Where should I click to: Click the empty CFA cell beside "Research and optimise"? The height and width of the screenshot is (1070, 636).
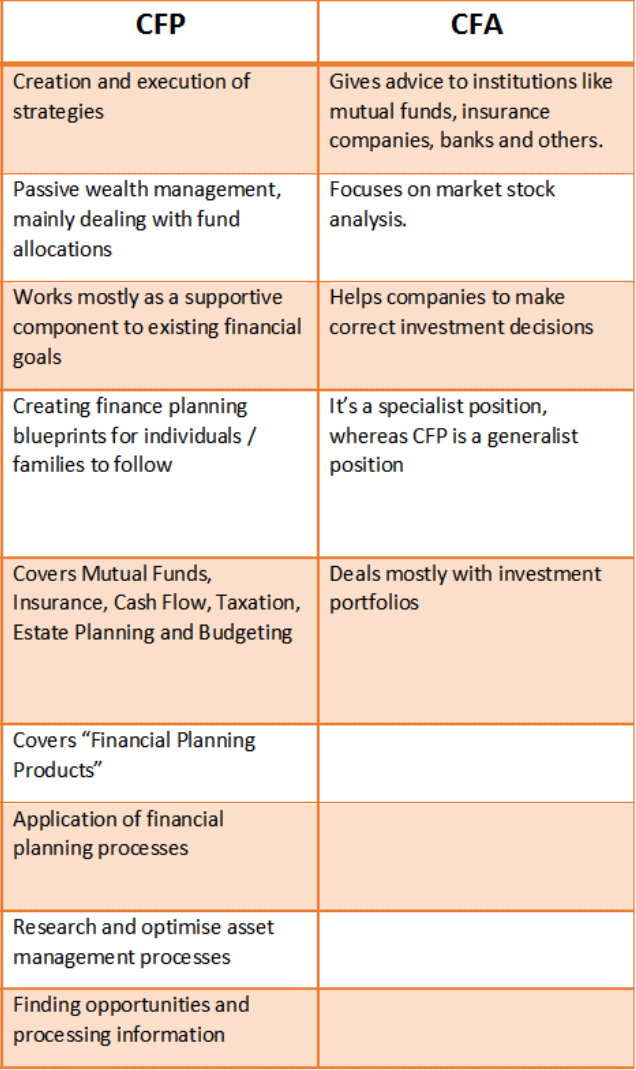pyautogui.click(x=476, y=949)
